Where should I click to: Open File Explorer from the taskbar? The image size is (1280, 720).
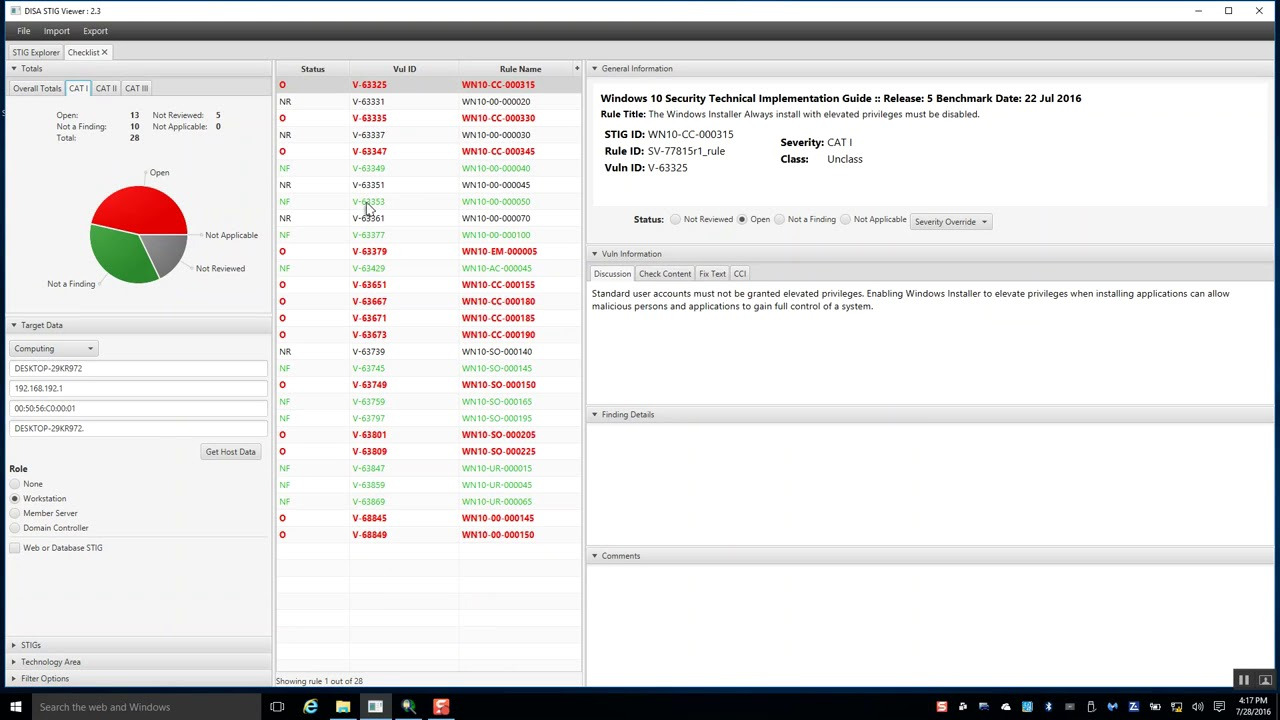[x=343, y=707]
